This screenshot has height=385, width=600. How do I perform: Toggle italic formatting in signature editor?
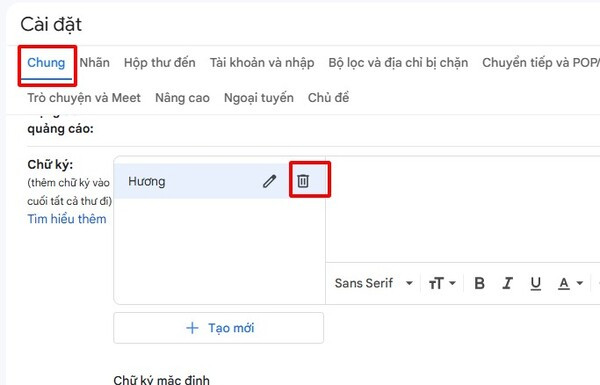click(x=507, y=283)
